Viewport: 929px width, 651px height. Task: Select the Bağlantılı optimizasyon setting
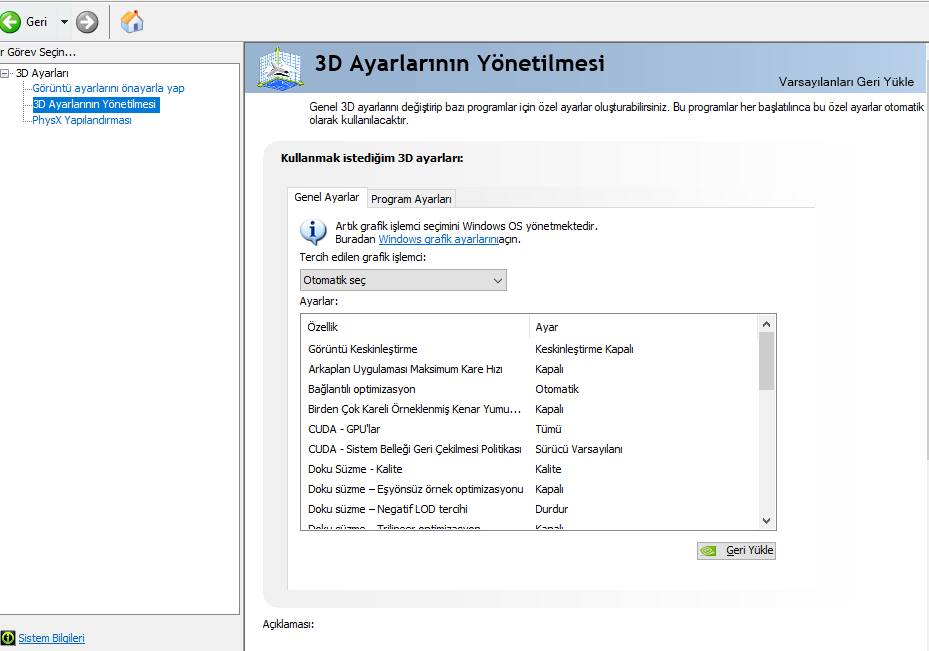pyautogui.click(x=529, y=389)
